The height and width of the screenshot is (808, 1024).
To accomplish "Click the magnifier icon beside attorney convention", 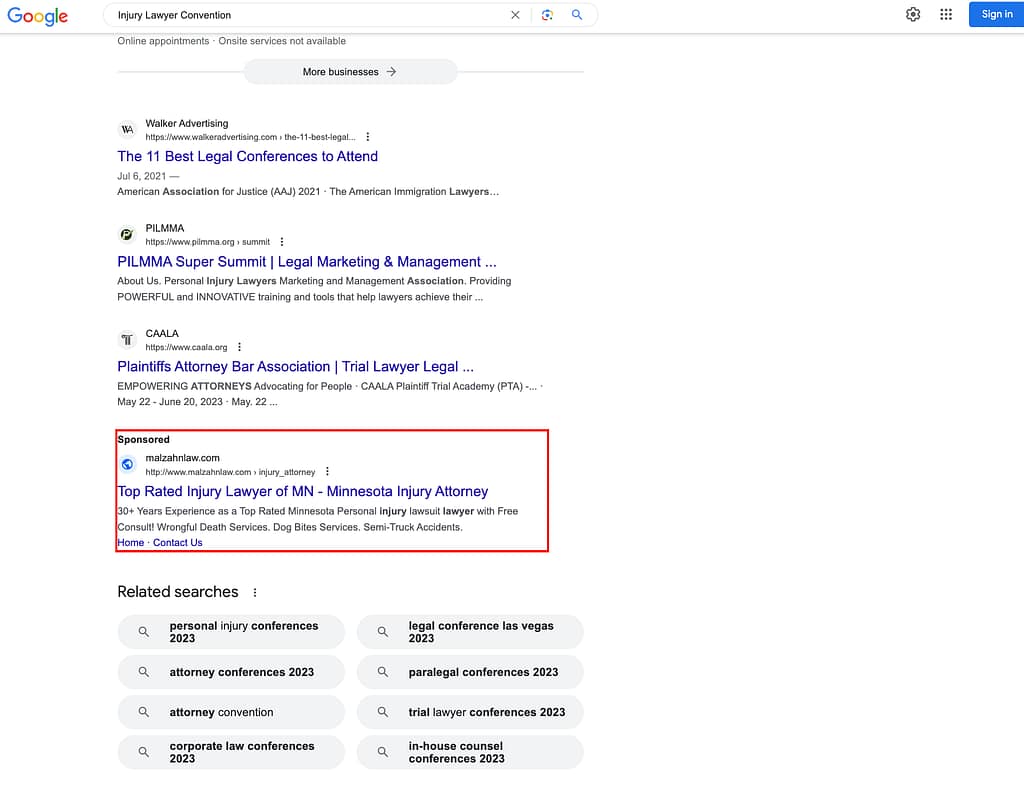I will click(144, 712).
